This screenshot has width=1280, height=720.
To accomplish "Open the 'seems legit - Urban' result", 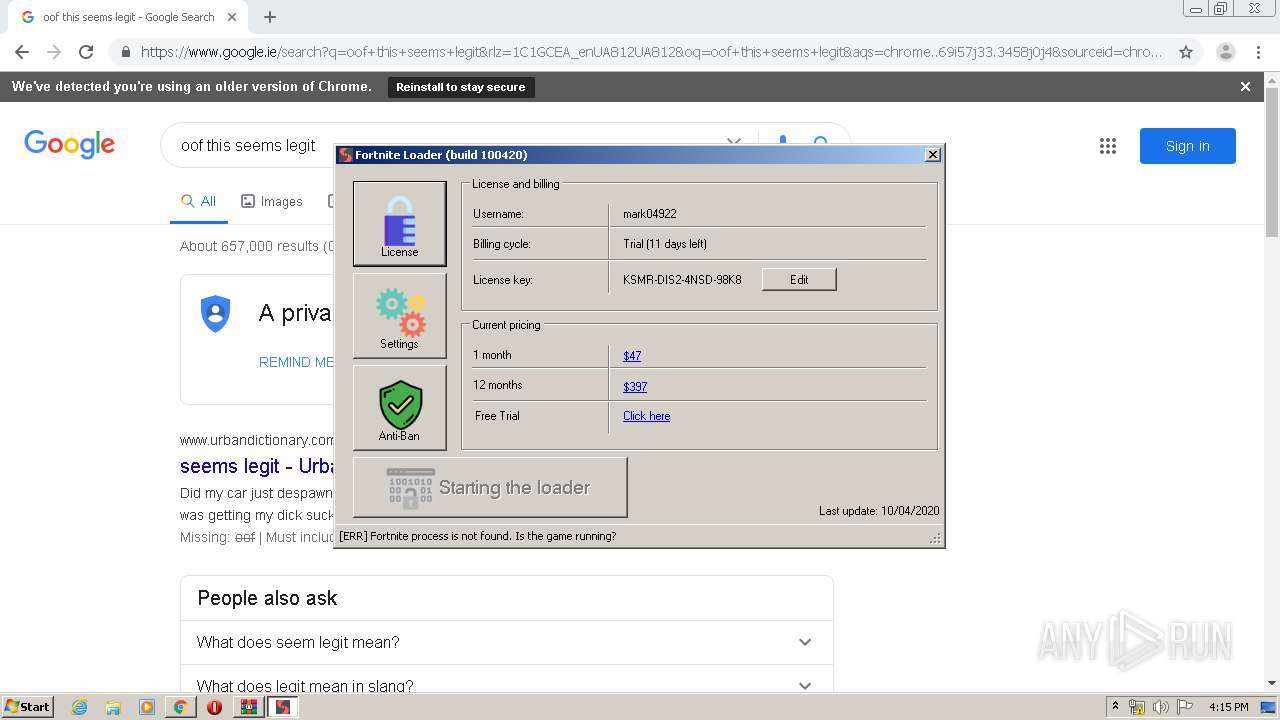I will point(257,466).
